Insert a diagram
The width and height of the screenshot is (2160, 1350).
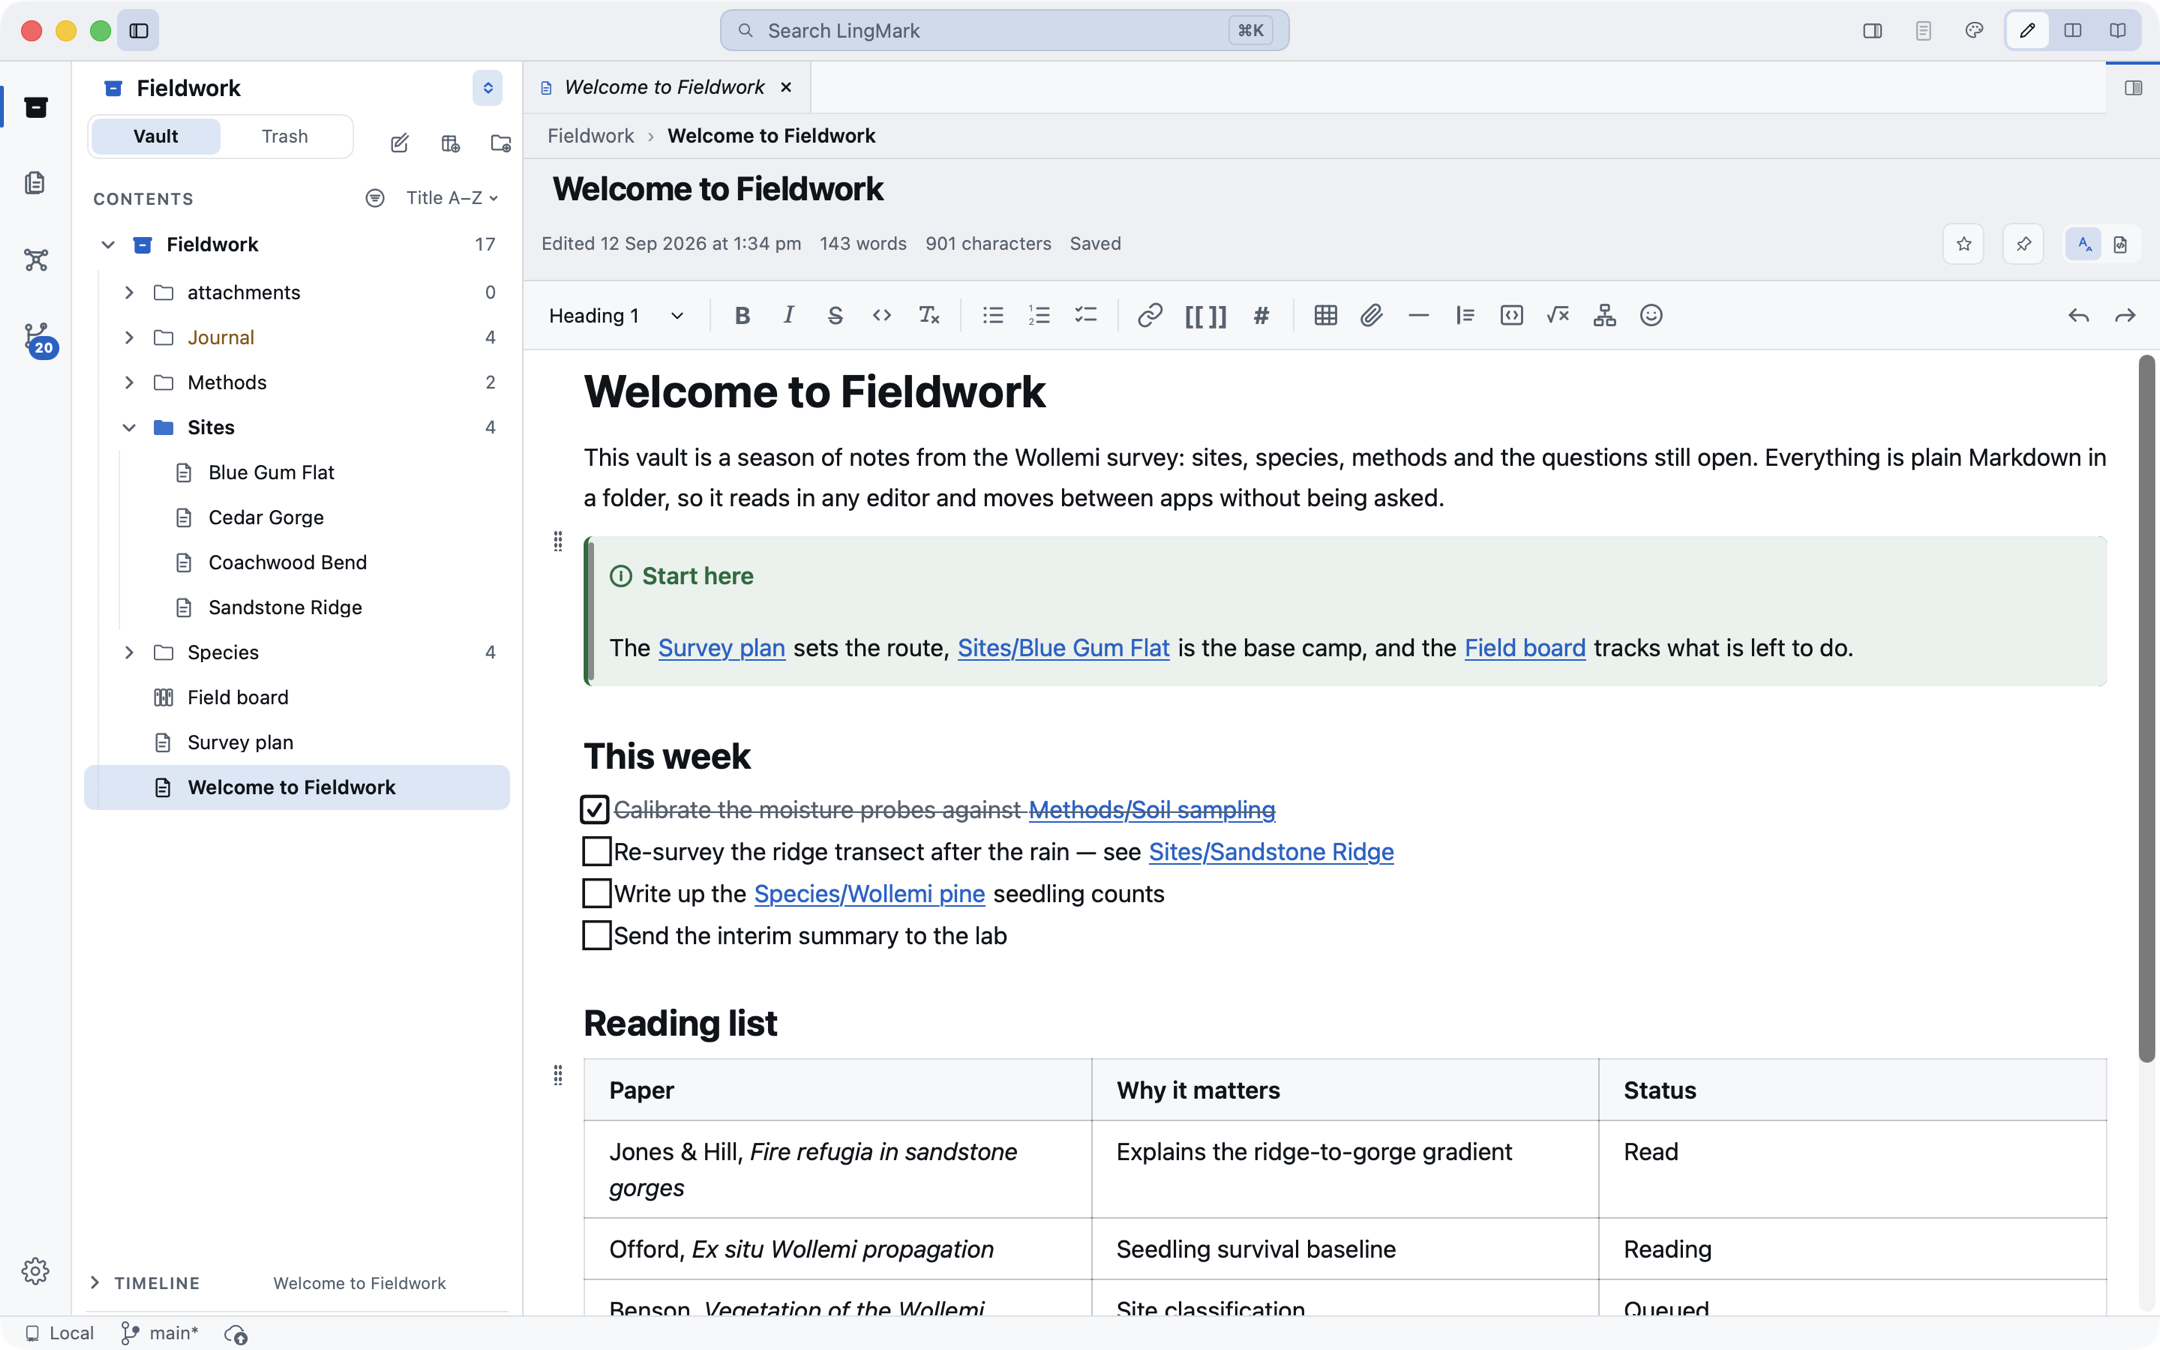pyautogui.click(x=1604, y=316)
